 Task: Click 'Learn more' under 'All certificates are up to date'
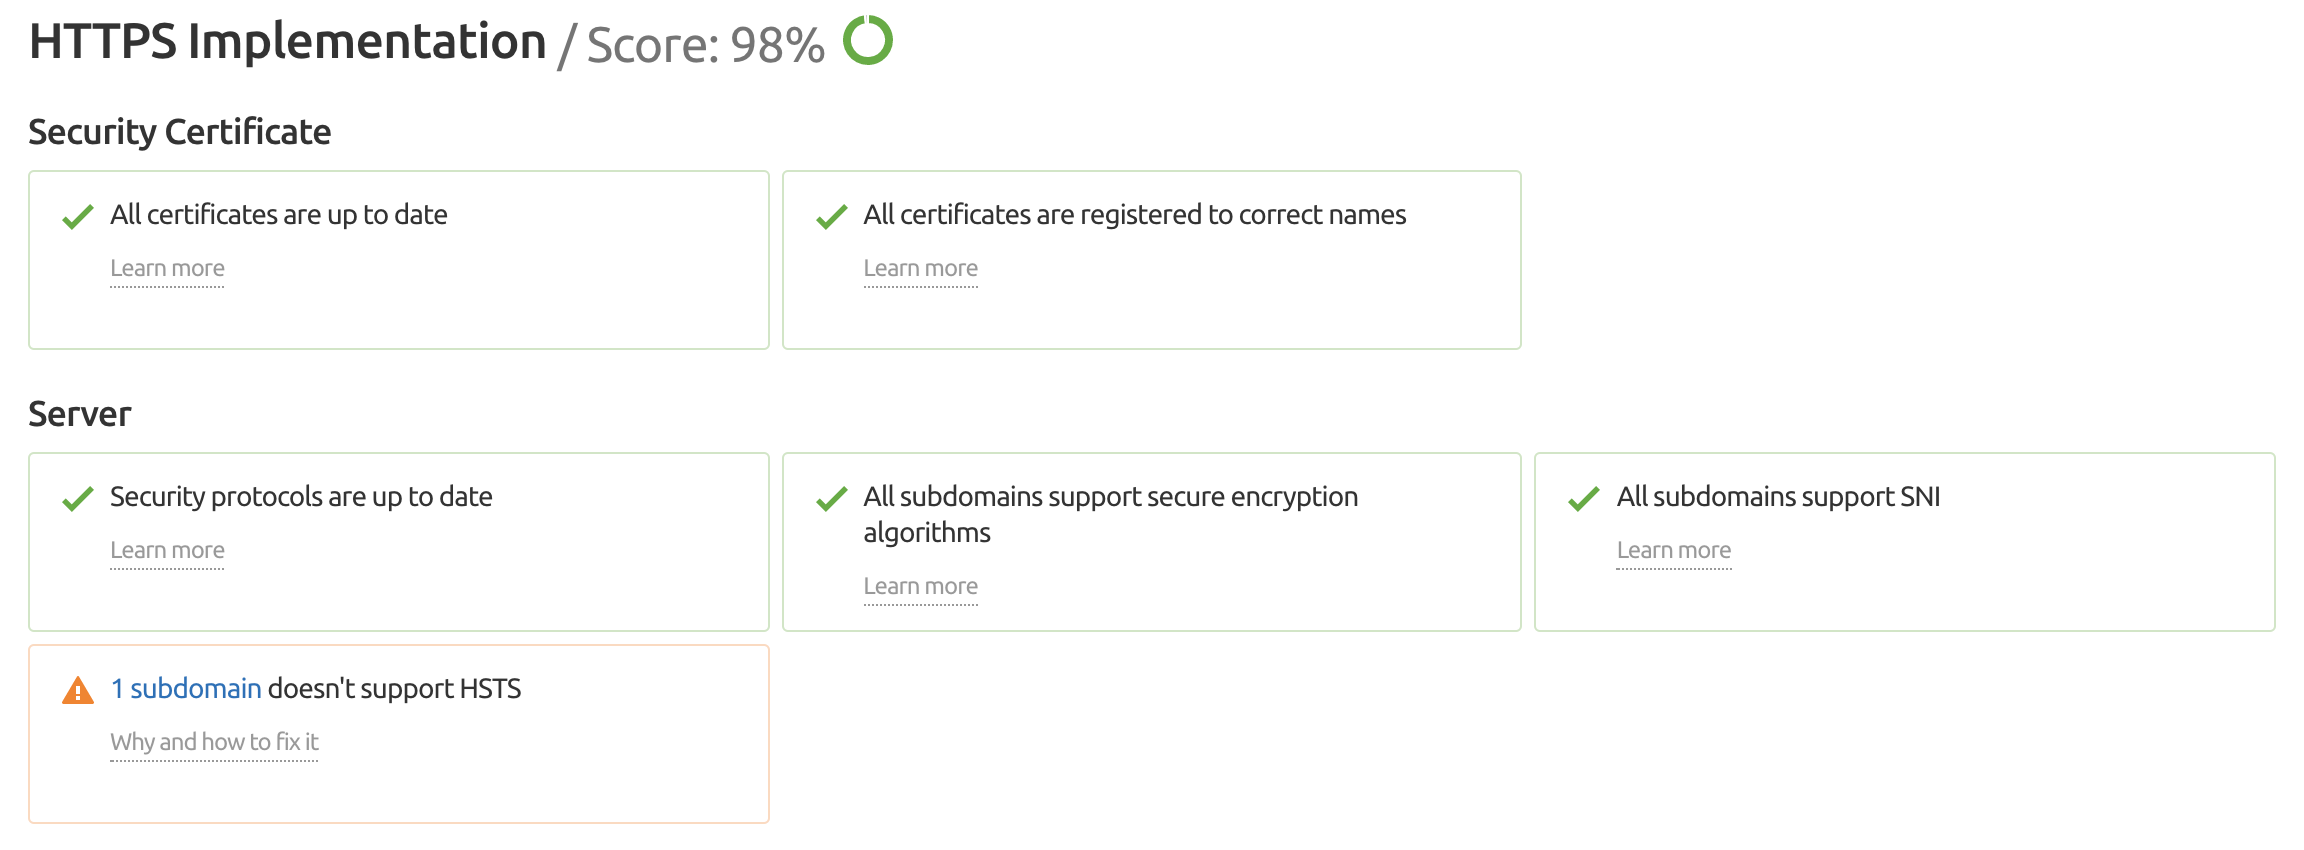point(167,267)
